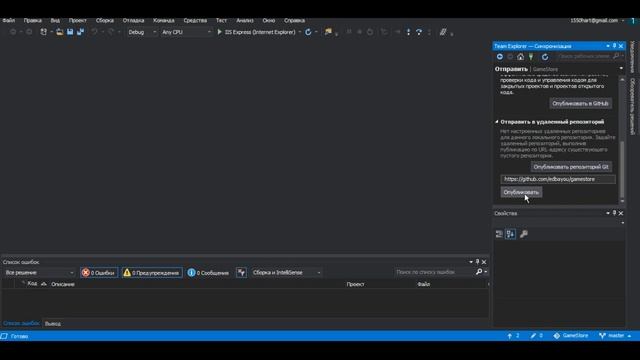Click the Step Into debug icon
Viewport: 640px width, 360px height.
click(x=408, y=32)
